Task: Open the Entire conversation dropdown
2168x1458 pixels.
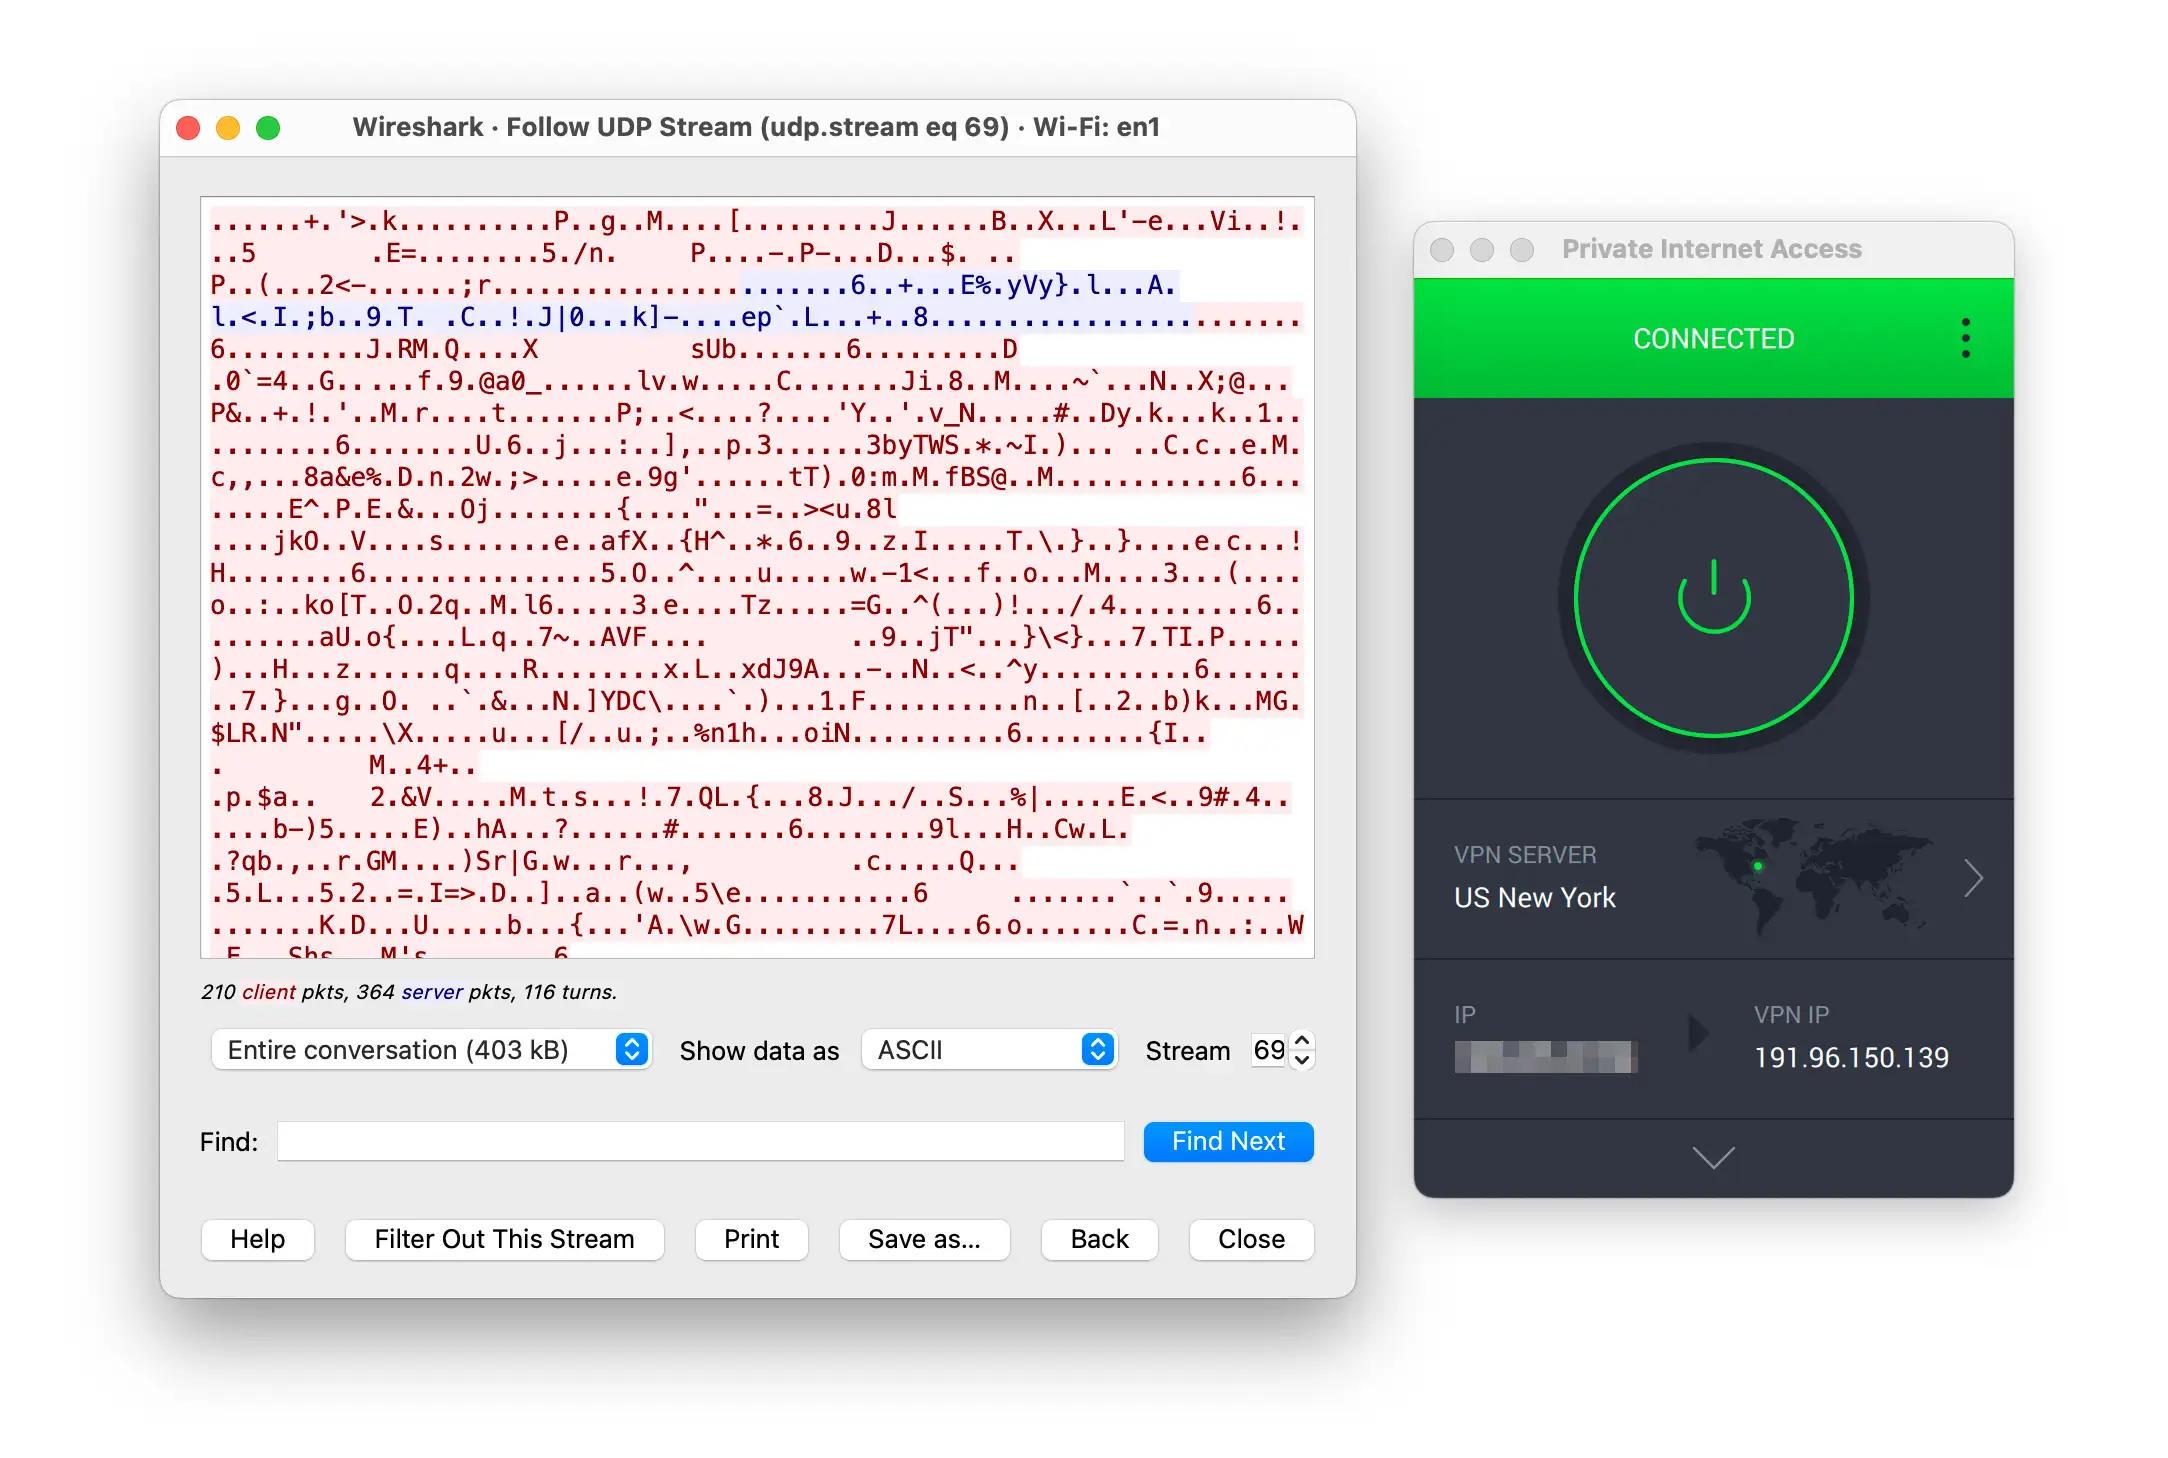Action: pos(431,1049)
